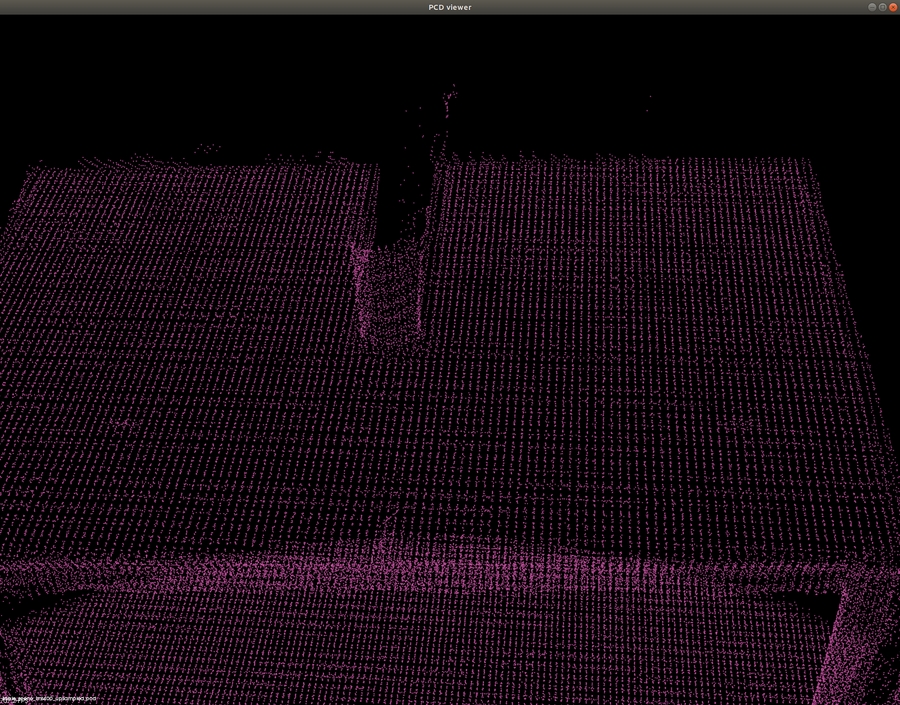900x705 pixels.
Task: Click the PCD viewer title text
Action: pyautogui.click(x=449, y=7)
